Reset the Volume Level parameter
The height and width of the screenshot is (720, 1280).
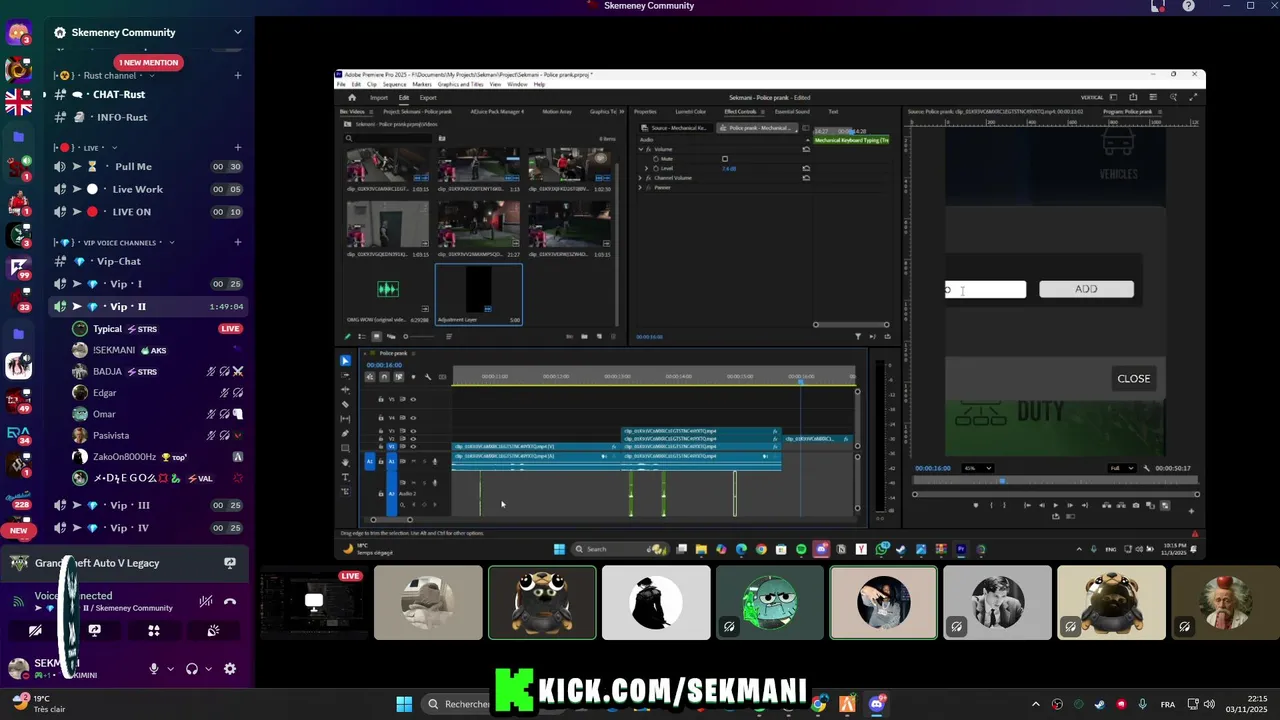point(806,168)
